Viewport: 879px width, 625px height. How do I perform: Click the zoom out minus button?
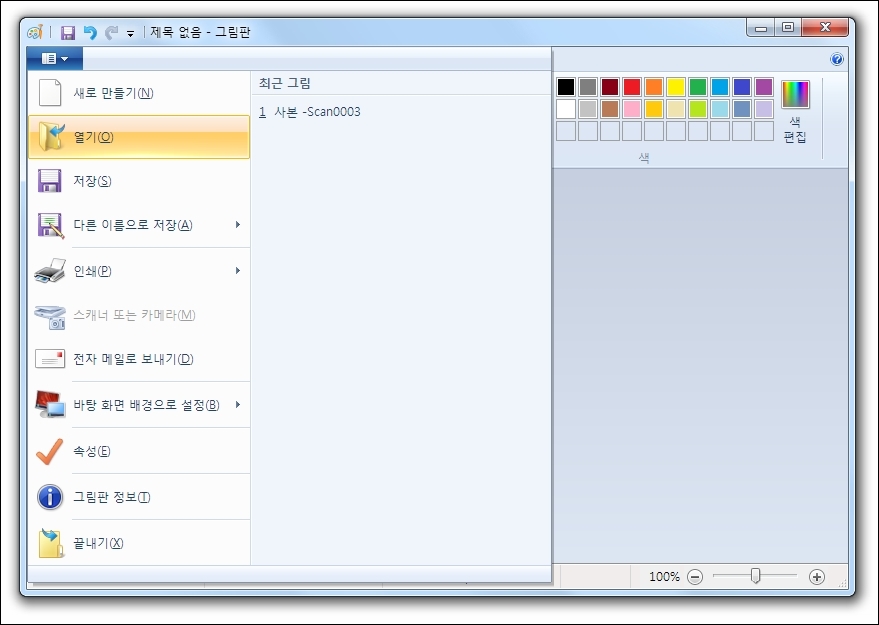pos(695,576)
